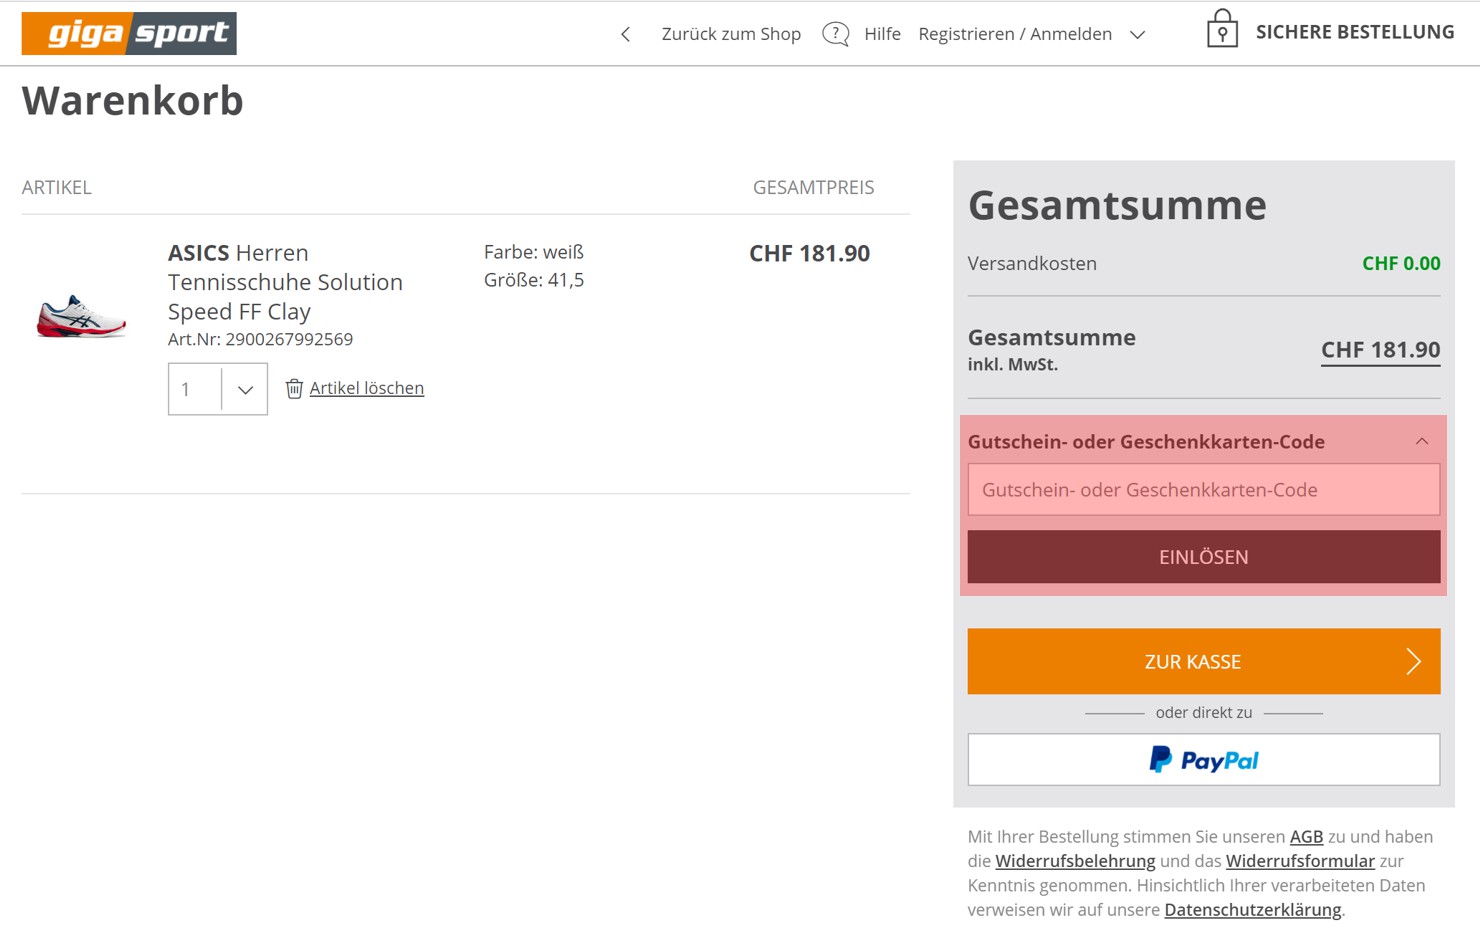Open the Widerrufsformular link
The height and width of the screenshot is (931, 1480).
pos(1300,861)
